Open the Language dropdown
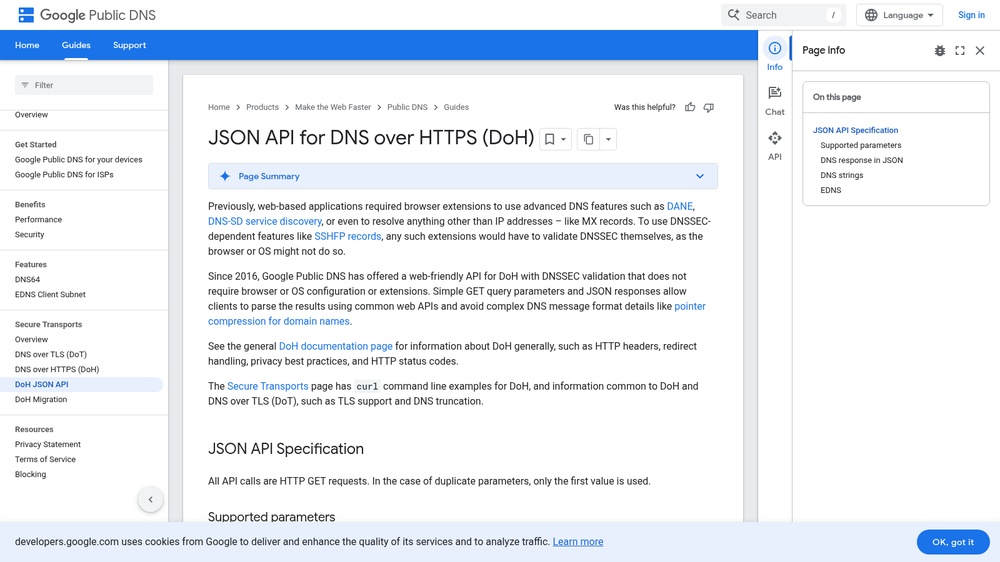Image resolution: width=1000 pixels, height=562 pixels. click(899, 15)
